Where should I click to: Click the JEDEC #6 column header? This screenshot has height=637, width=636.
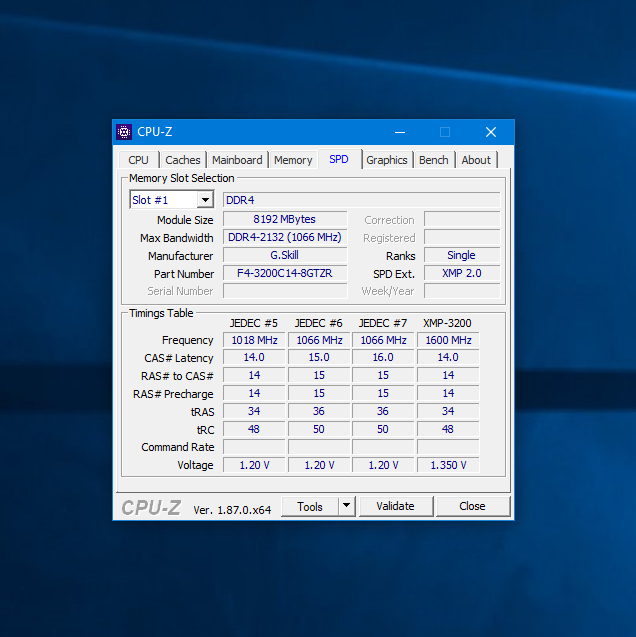pos(319,323)
